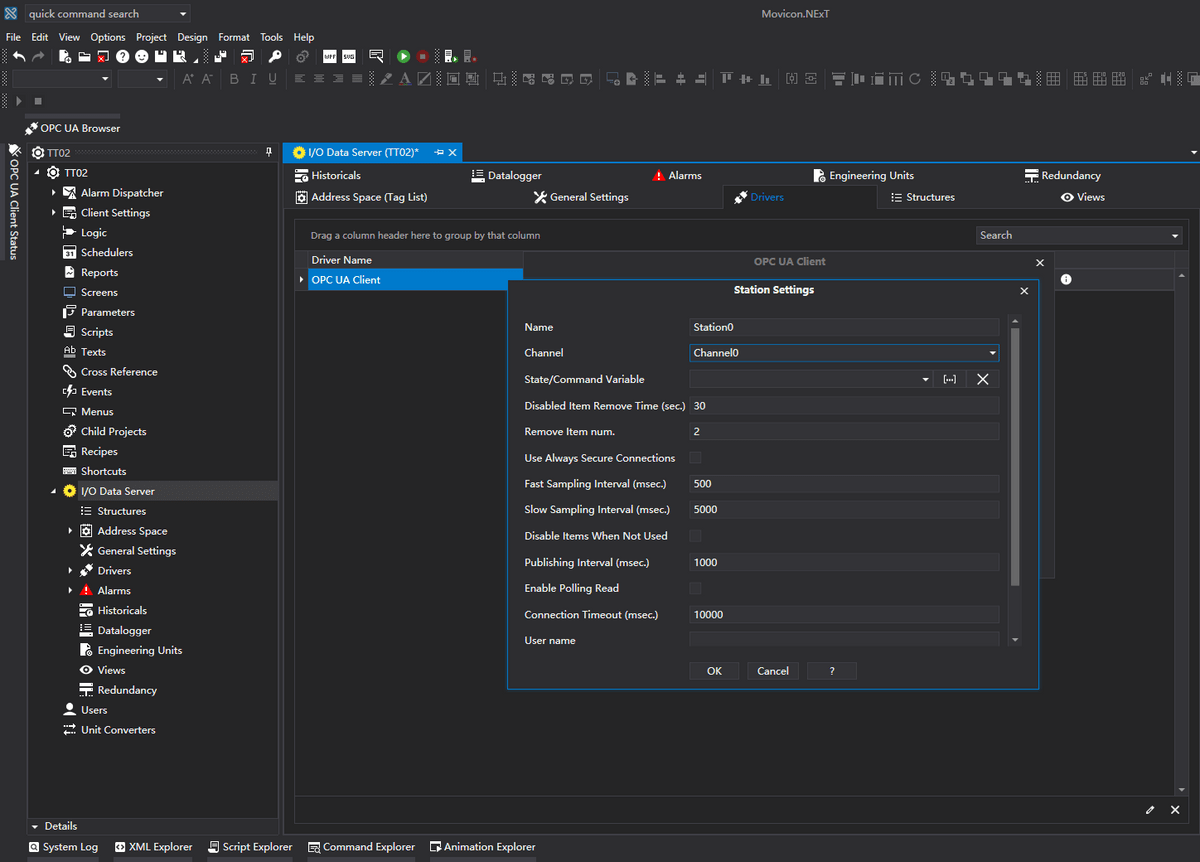The image size is (1200, 862).
Task: Select Screens in the project tree
Action: tap(99, 292)
